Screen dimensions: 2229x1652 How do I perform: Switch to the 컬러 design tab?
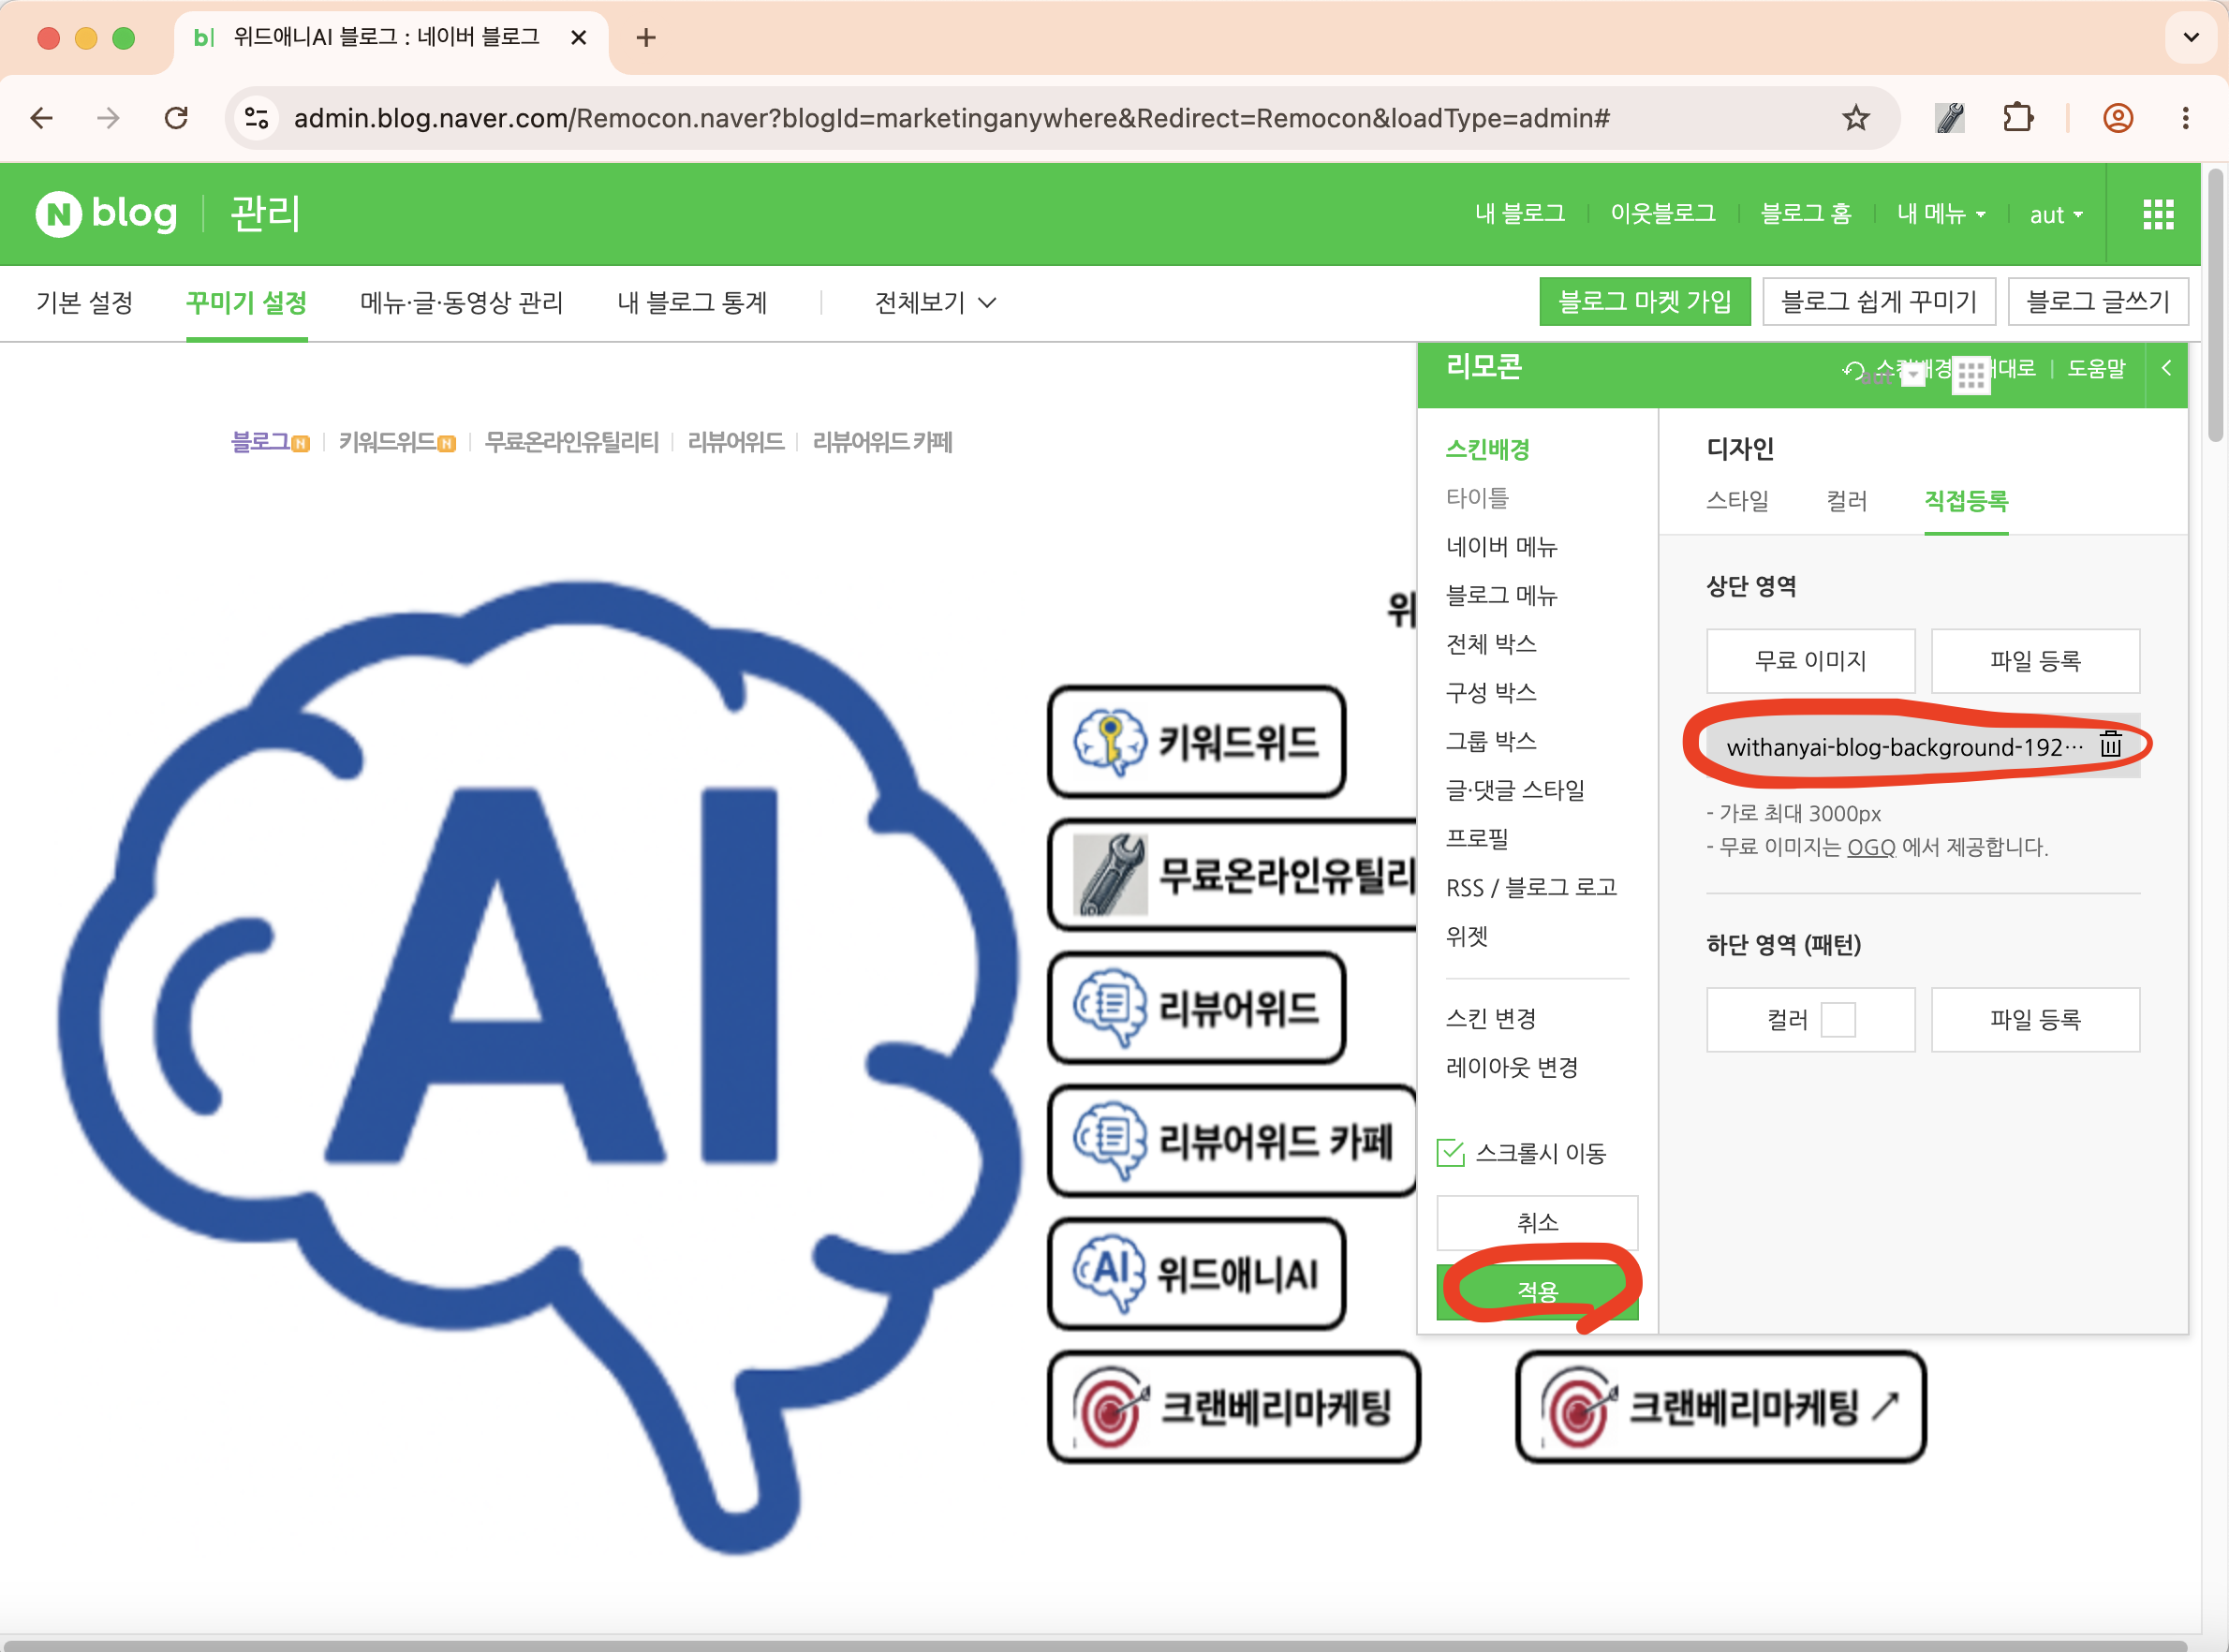coord(1847,500)
